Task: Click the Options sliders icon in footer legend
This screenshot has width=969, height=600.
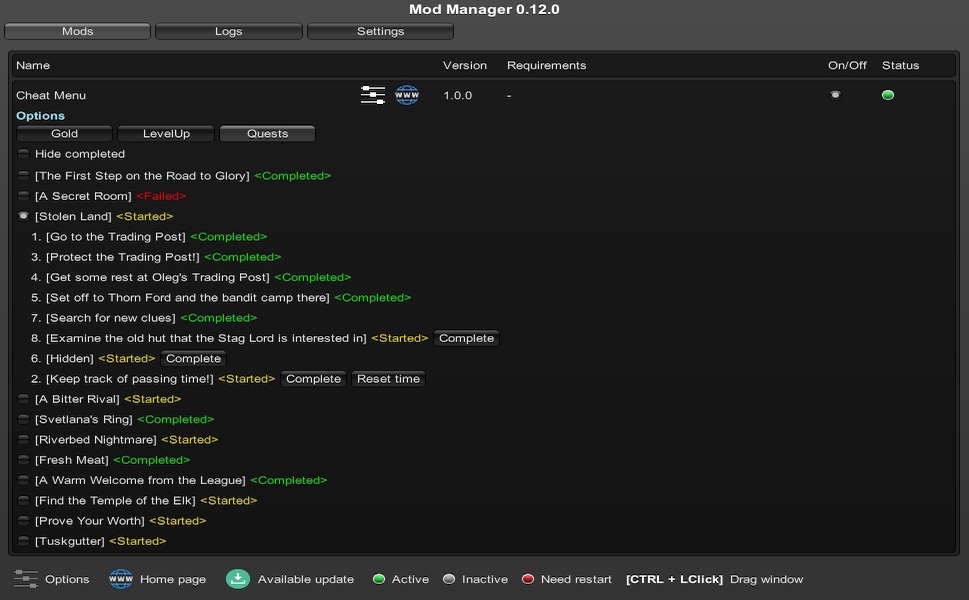Action: 26,579
